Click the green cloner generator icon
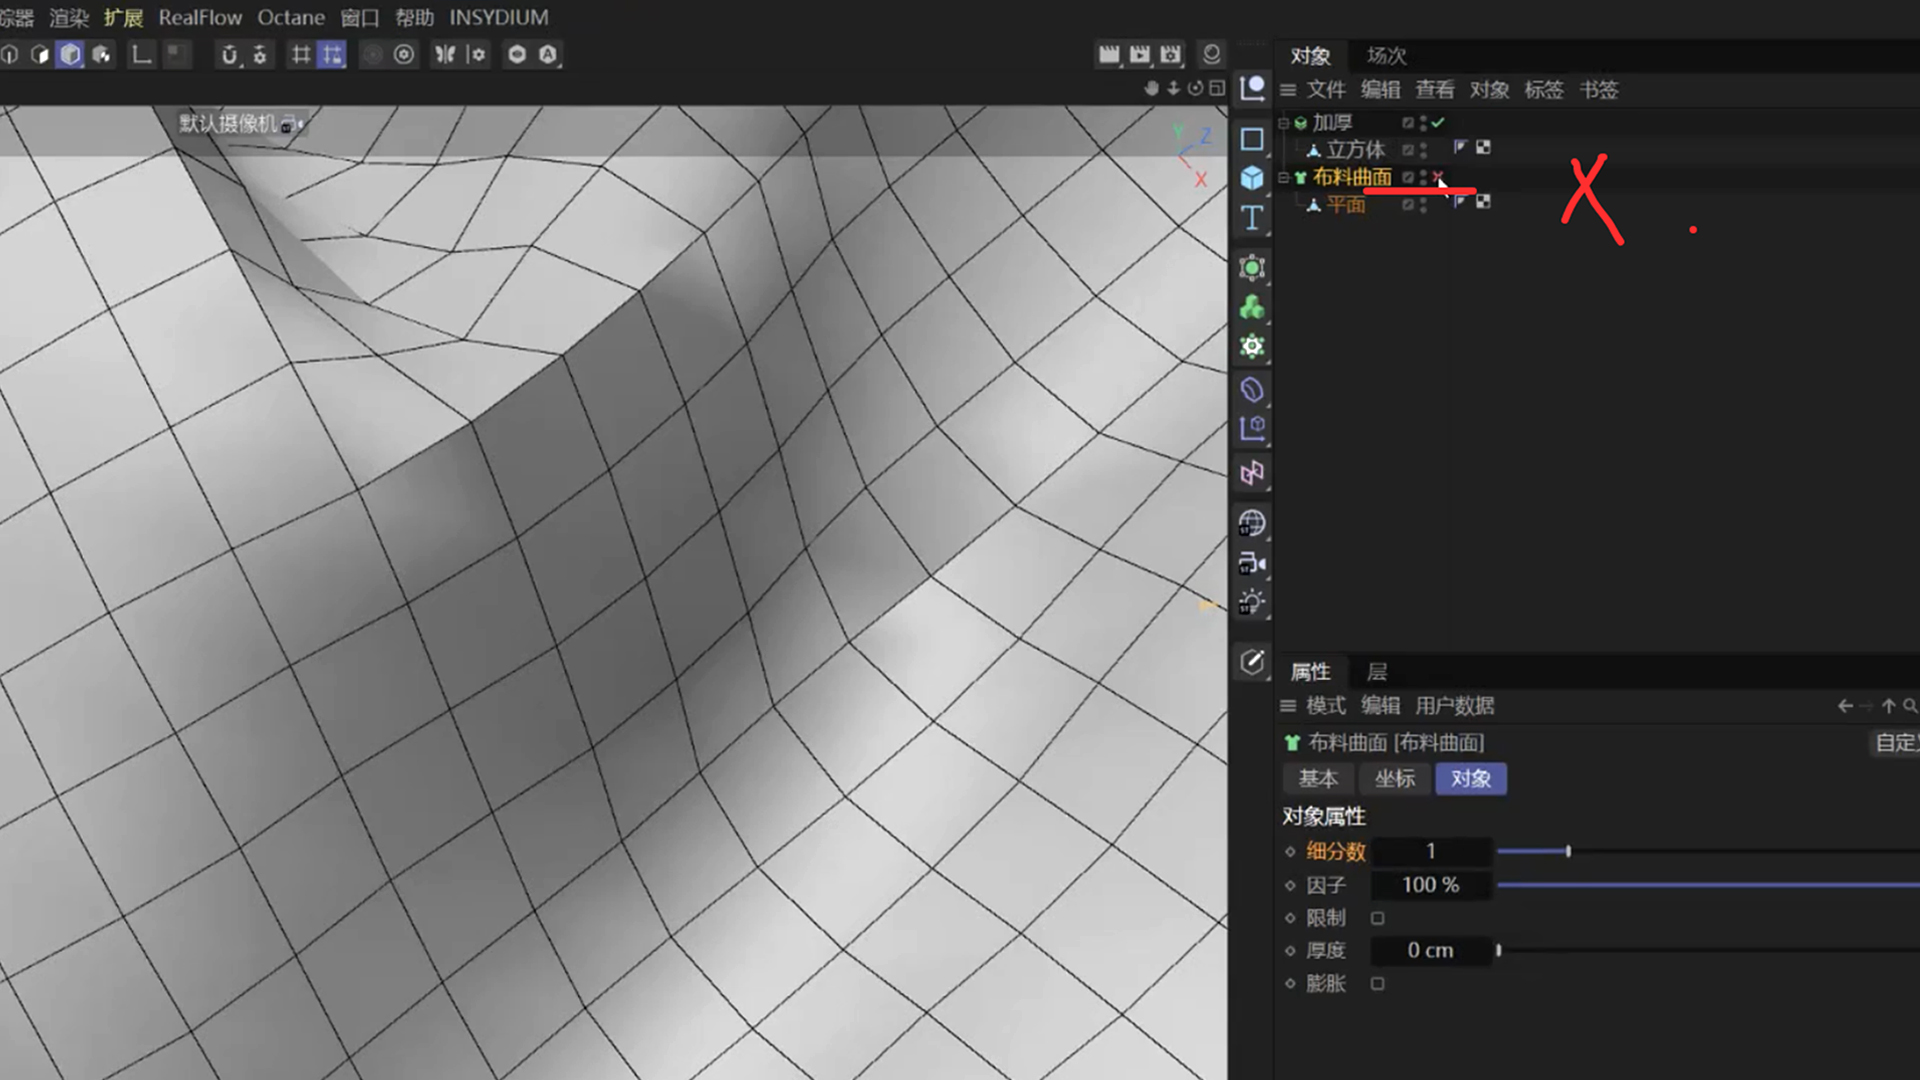This screenshot has height=1080, width=1920. [1252, 307]
